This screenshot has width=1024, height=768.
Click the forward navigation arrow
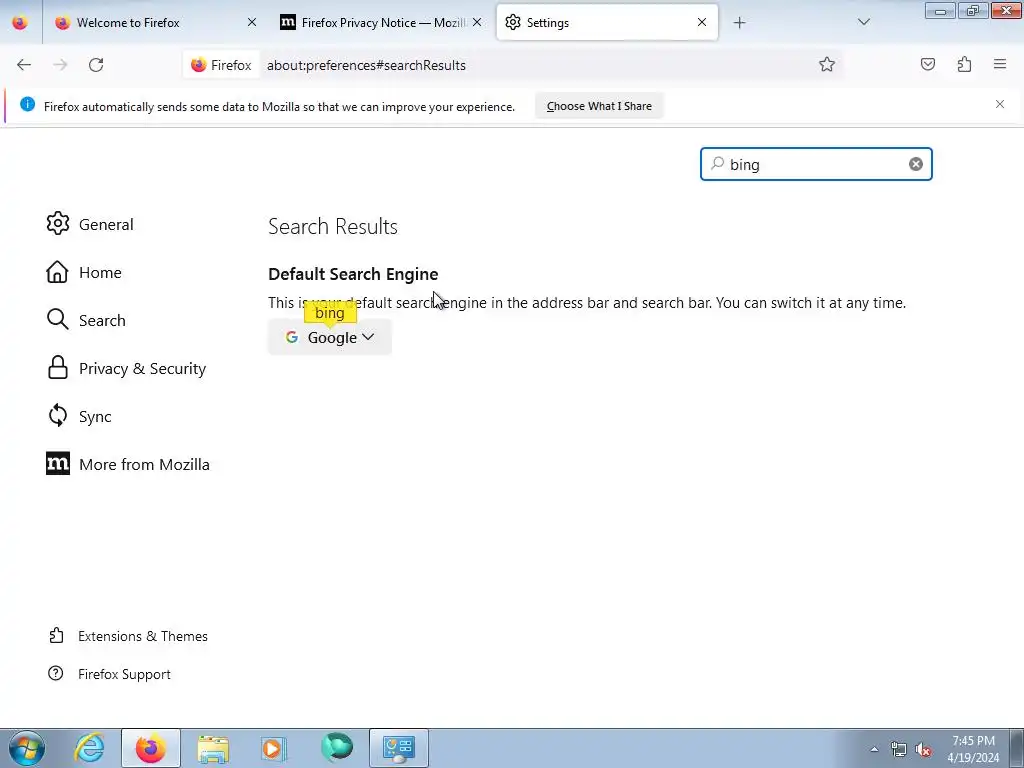60,65
